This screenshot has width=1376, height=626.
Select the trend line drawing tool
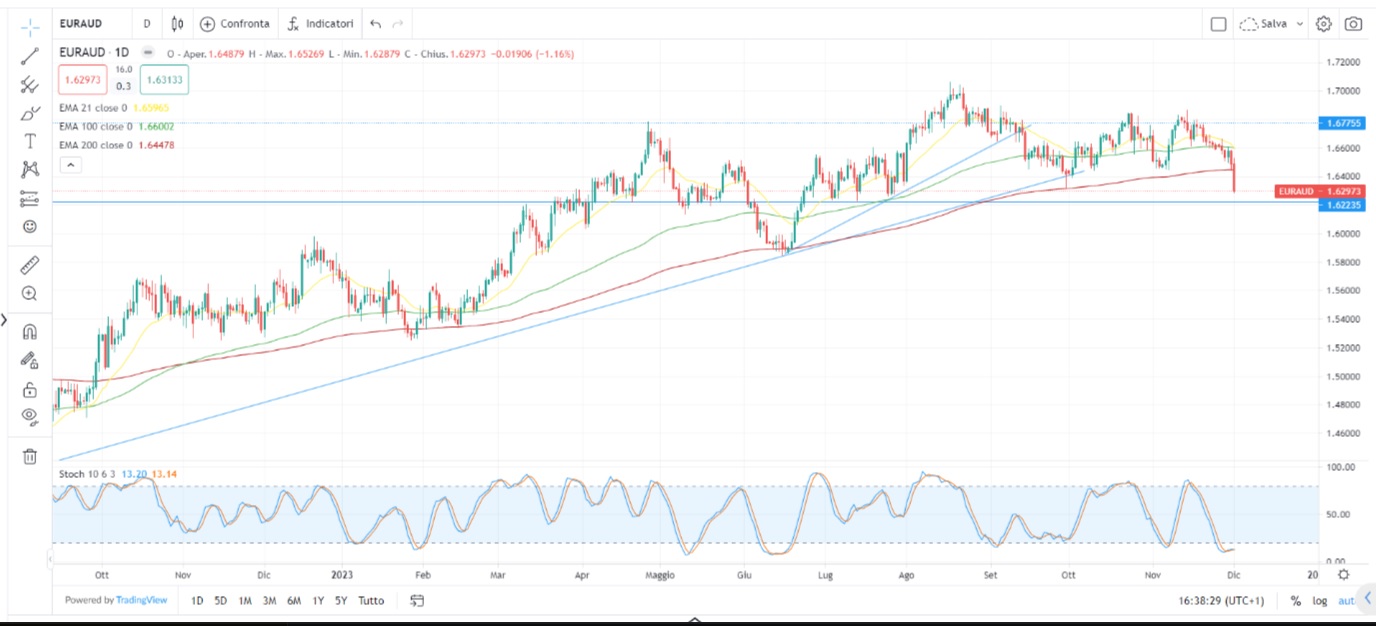(30, 56)
